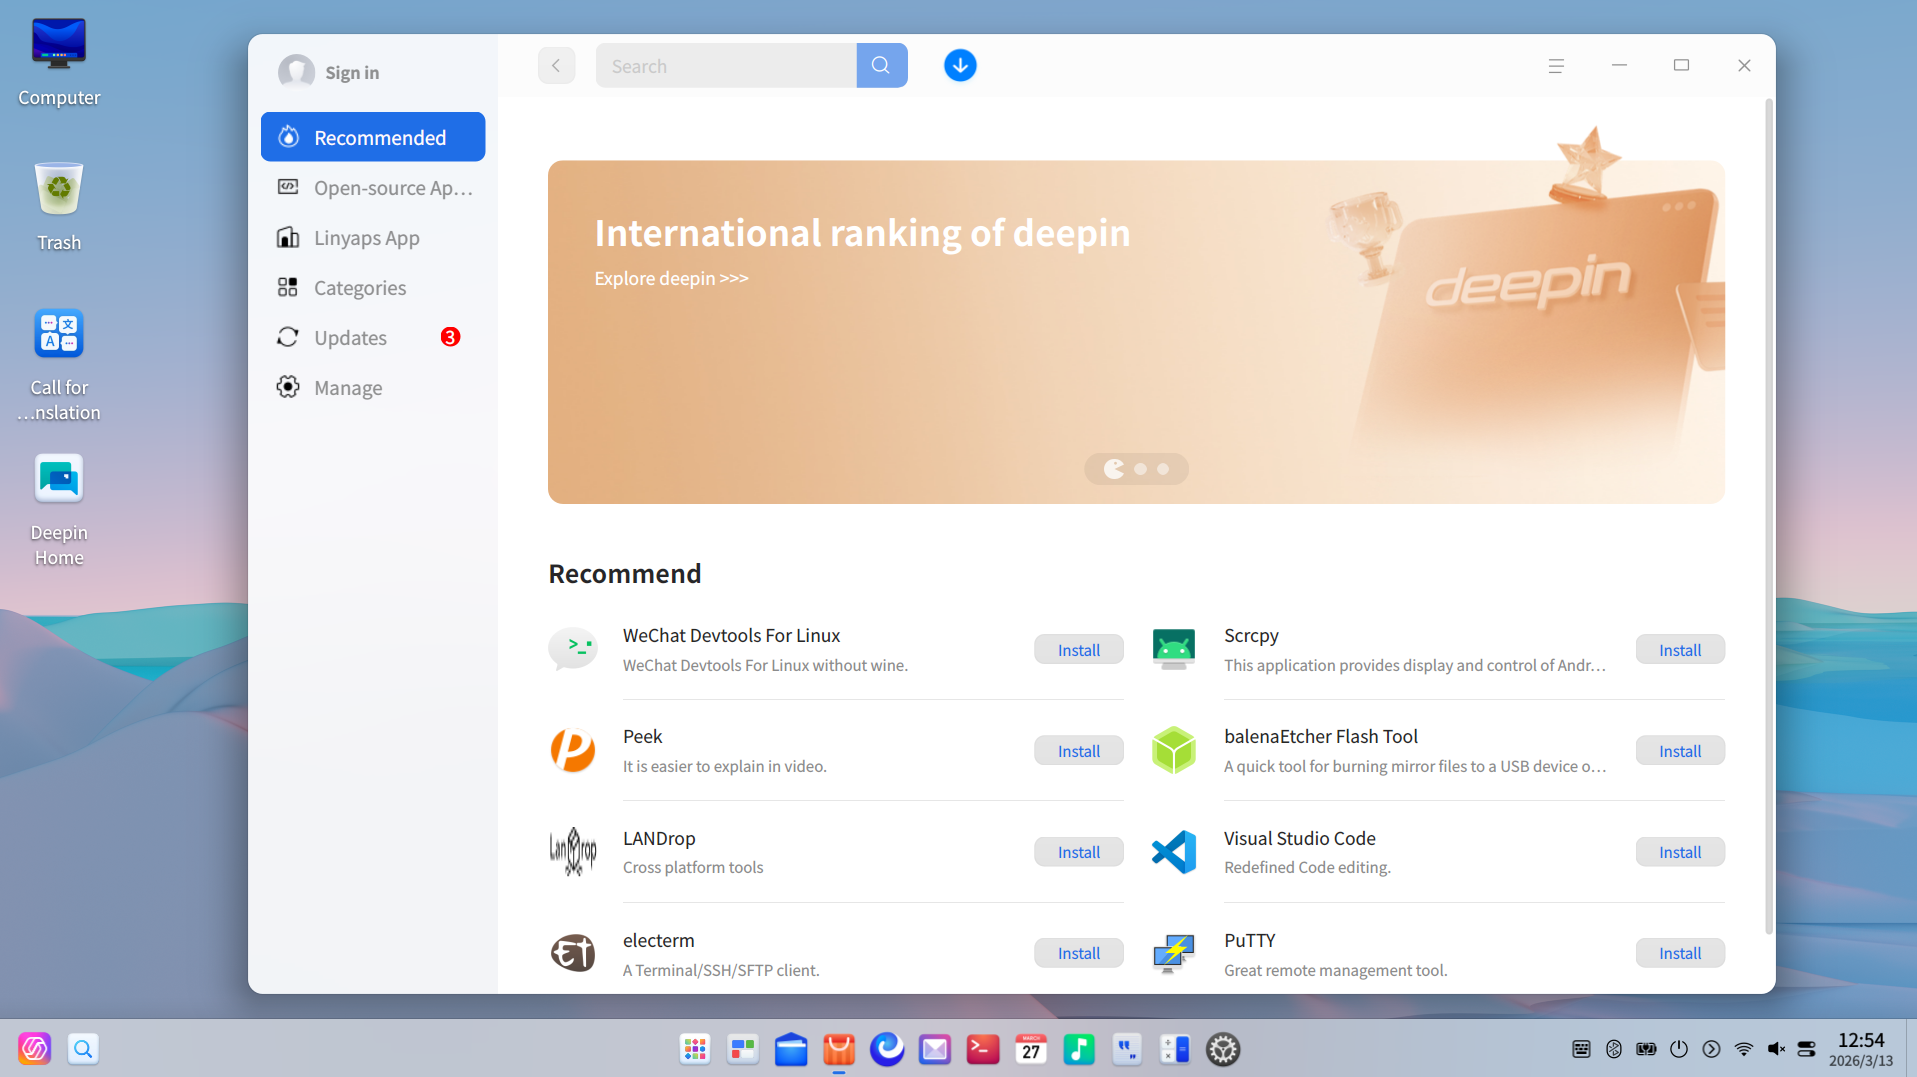Viewport: 1917px width, 1077px height.
Task: Open the App Store icon in the dock
Action: pyautogui.click(x=839, y=1049)
